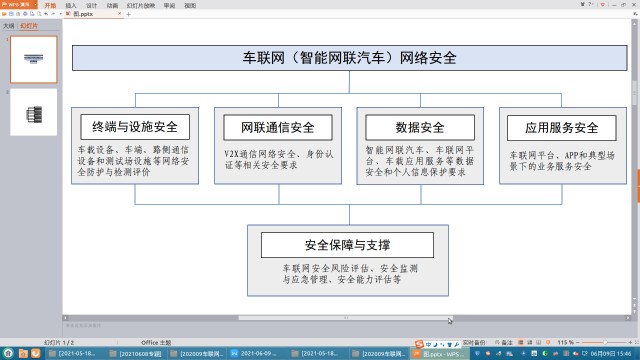Click the save quick-access icon

pos(11,14)
